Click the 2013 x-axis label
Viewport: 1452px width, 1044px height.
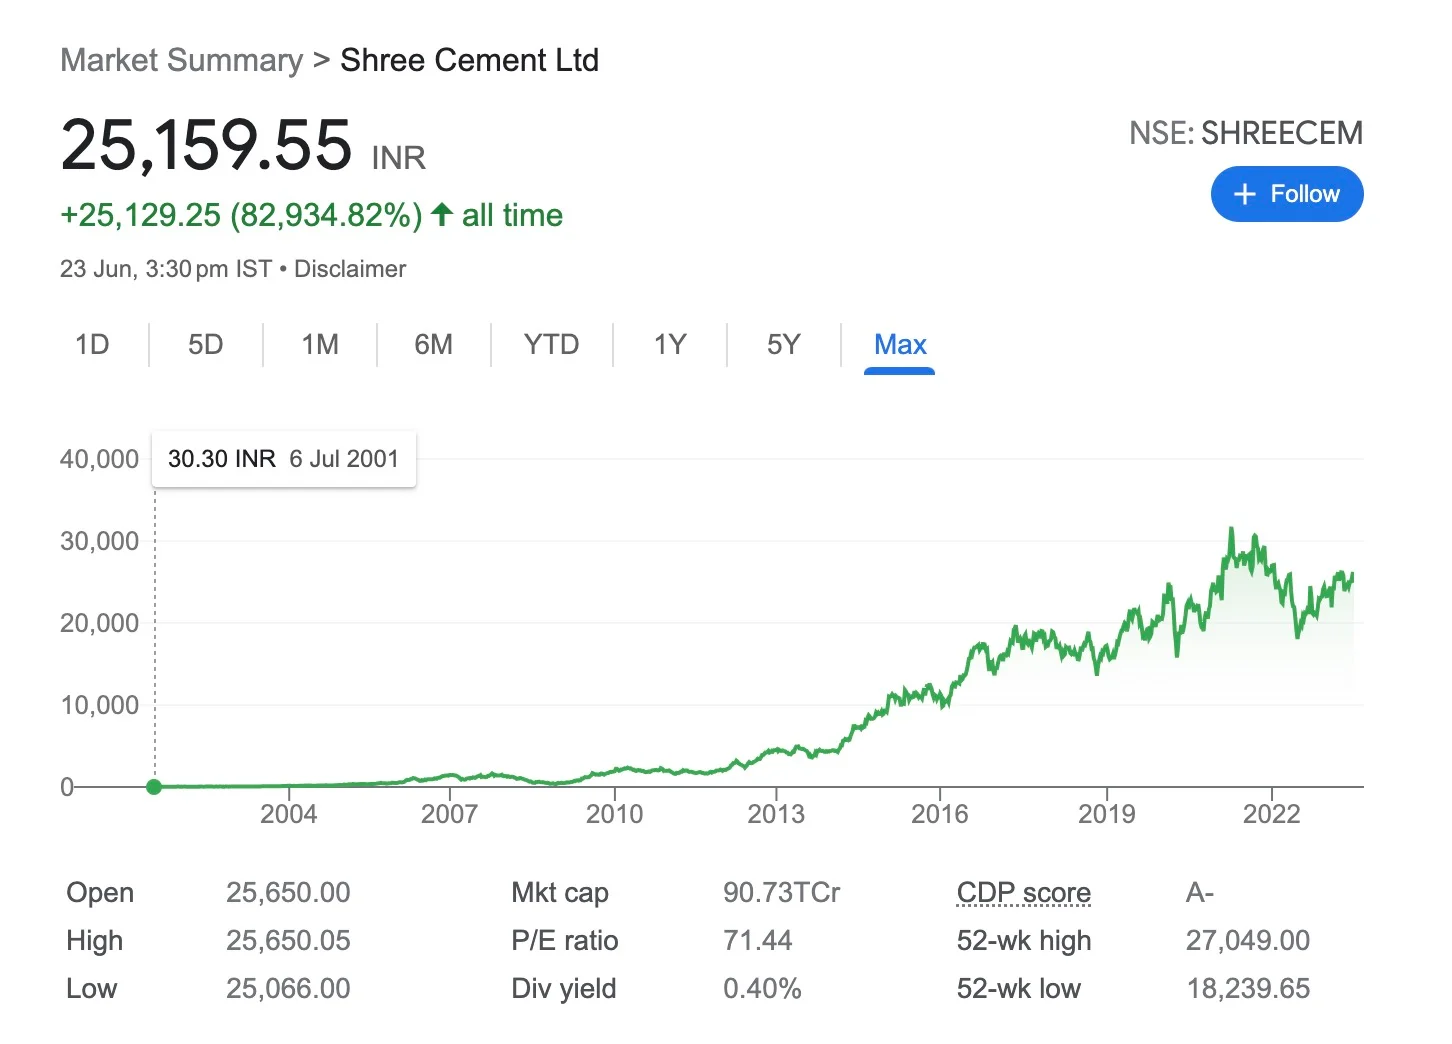click(776, 814)
